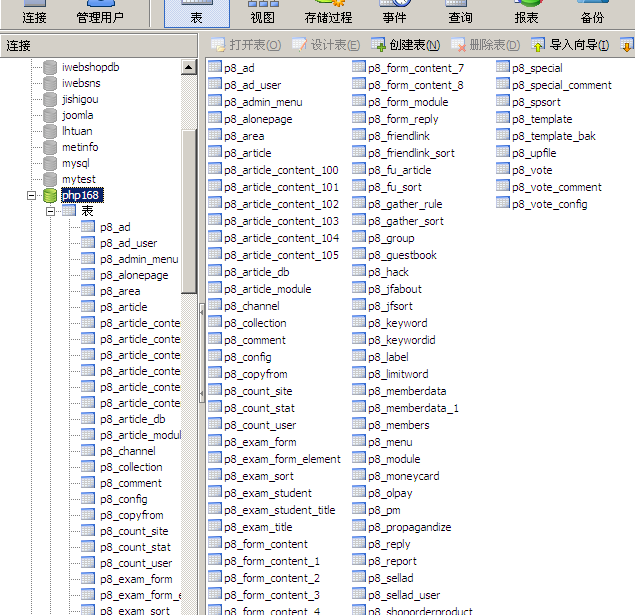Select p8_alonepage in the tree
635x615 pixels.
(x=134, y=275)
